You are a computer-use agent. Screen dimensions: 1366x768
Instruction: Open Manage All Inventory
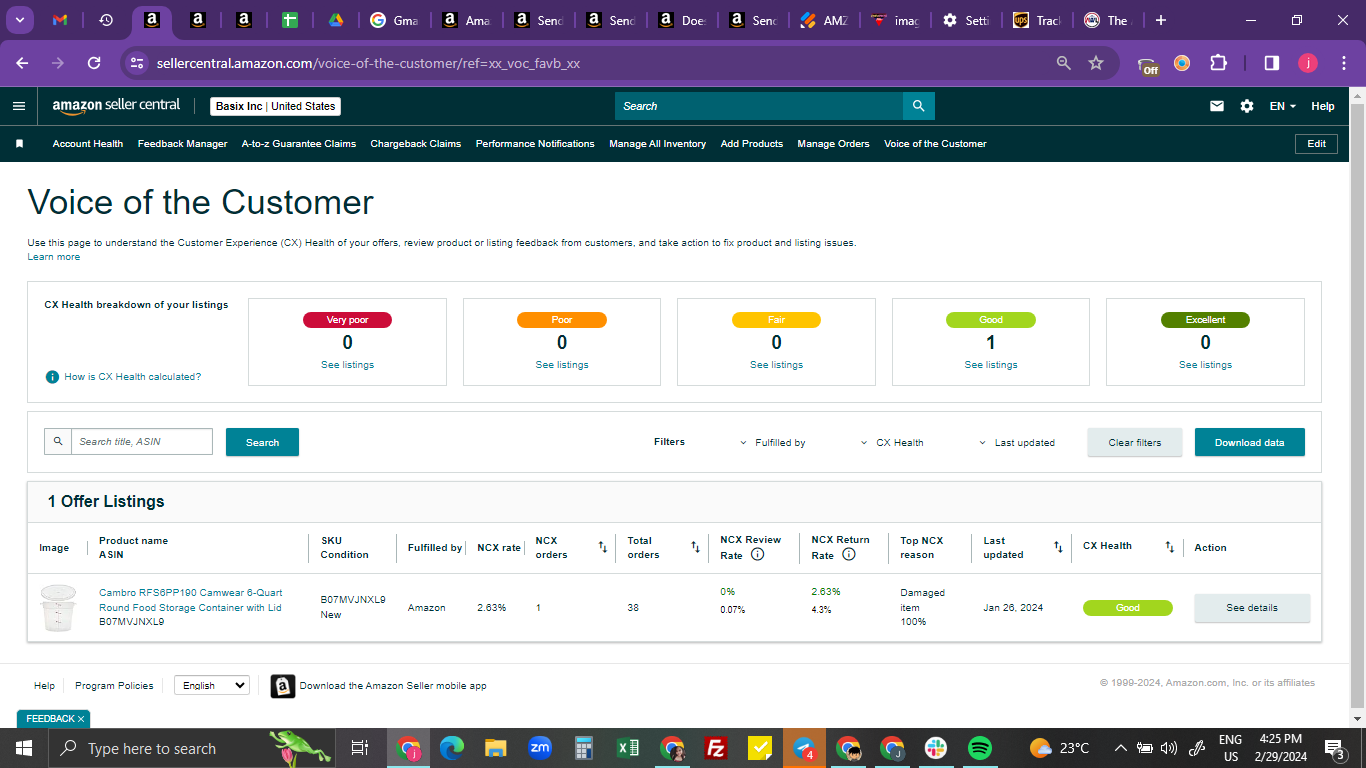658,144
